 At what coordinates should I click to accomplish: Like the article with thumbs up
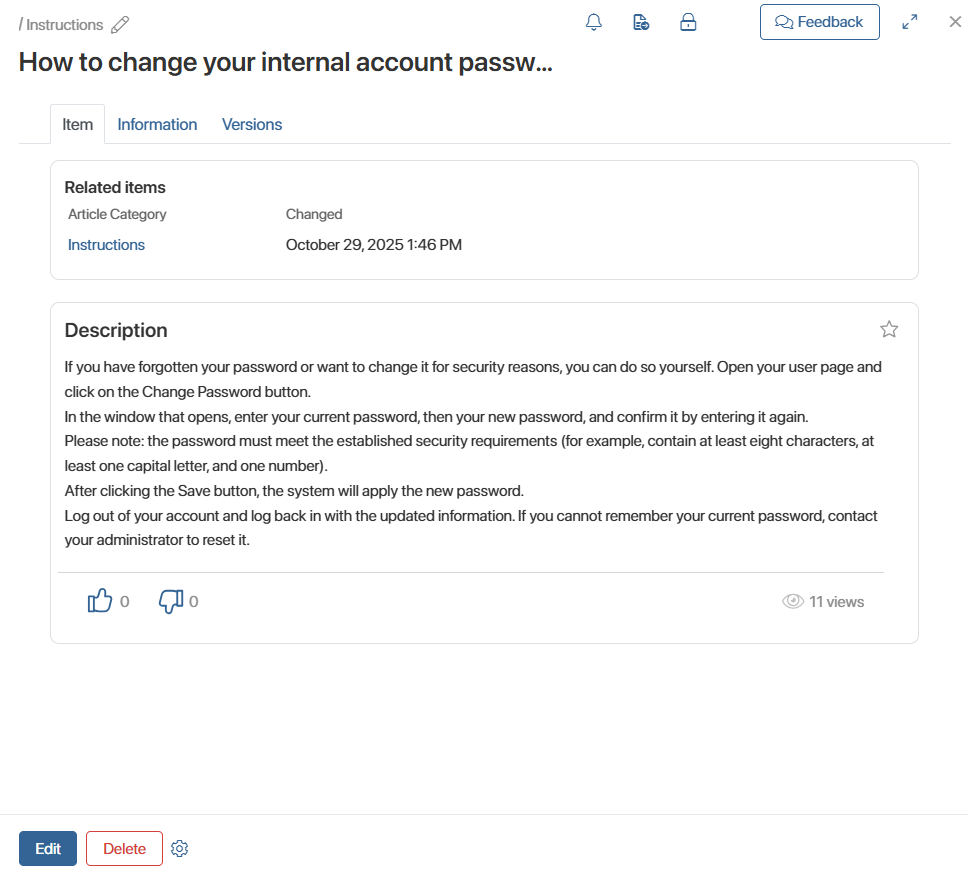click(x=100, y=601)
